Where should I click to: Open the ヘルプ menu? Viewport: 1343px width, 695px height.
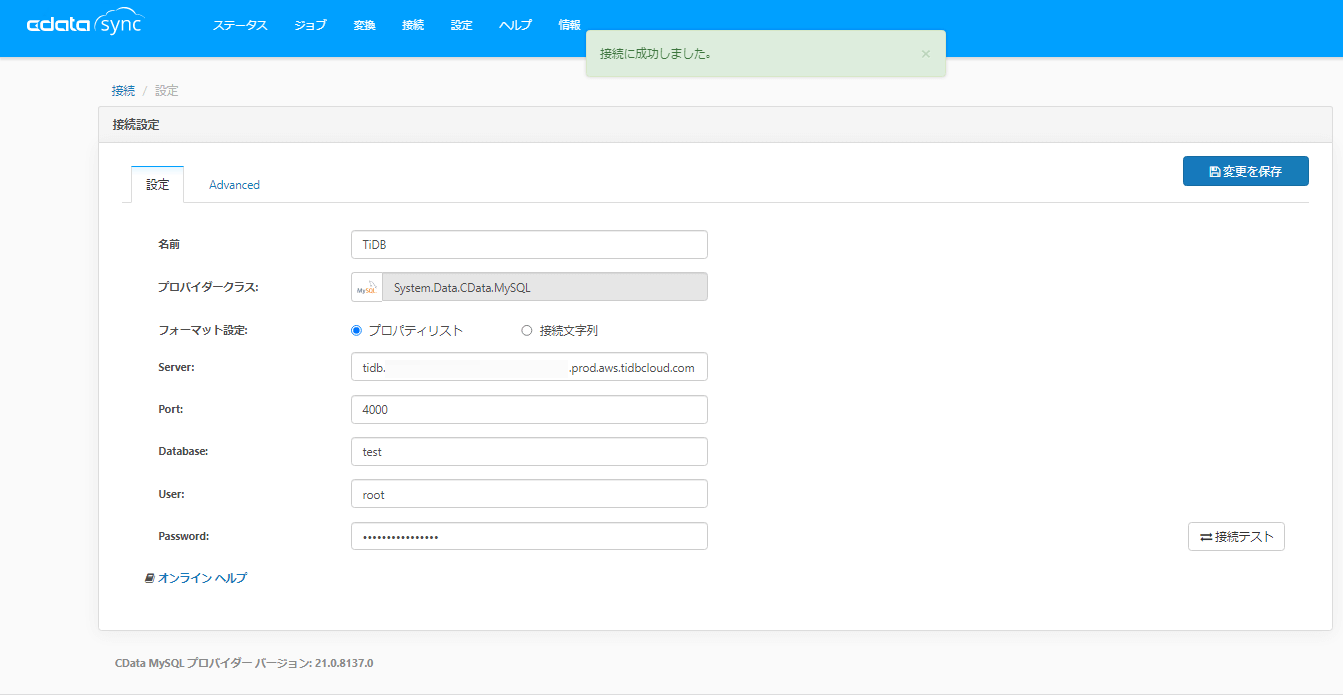click(515, 26)
